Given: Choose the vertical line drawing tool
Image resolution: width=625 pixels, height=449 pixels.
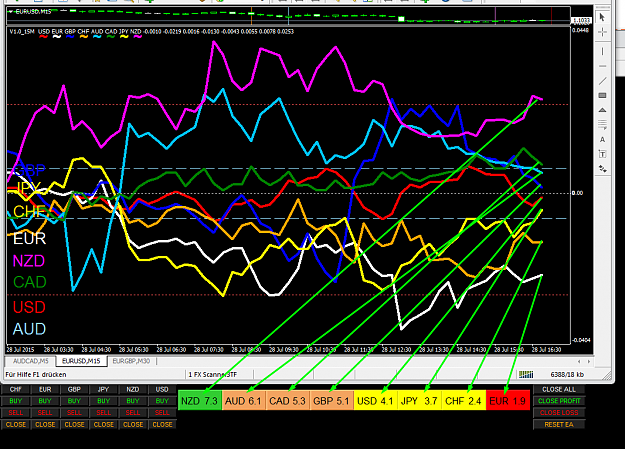Looking at the screenshot, I should [x=602, y=51].
